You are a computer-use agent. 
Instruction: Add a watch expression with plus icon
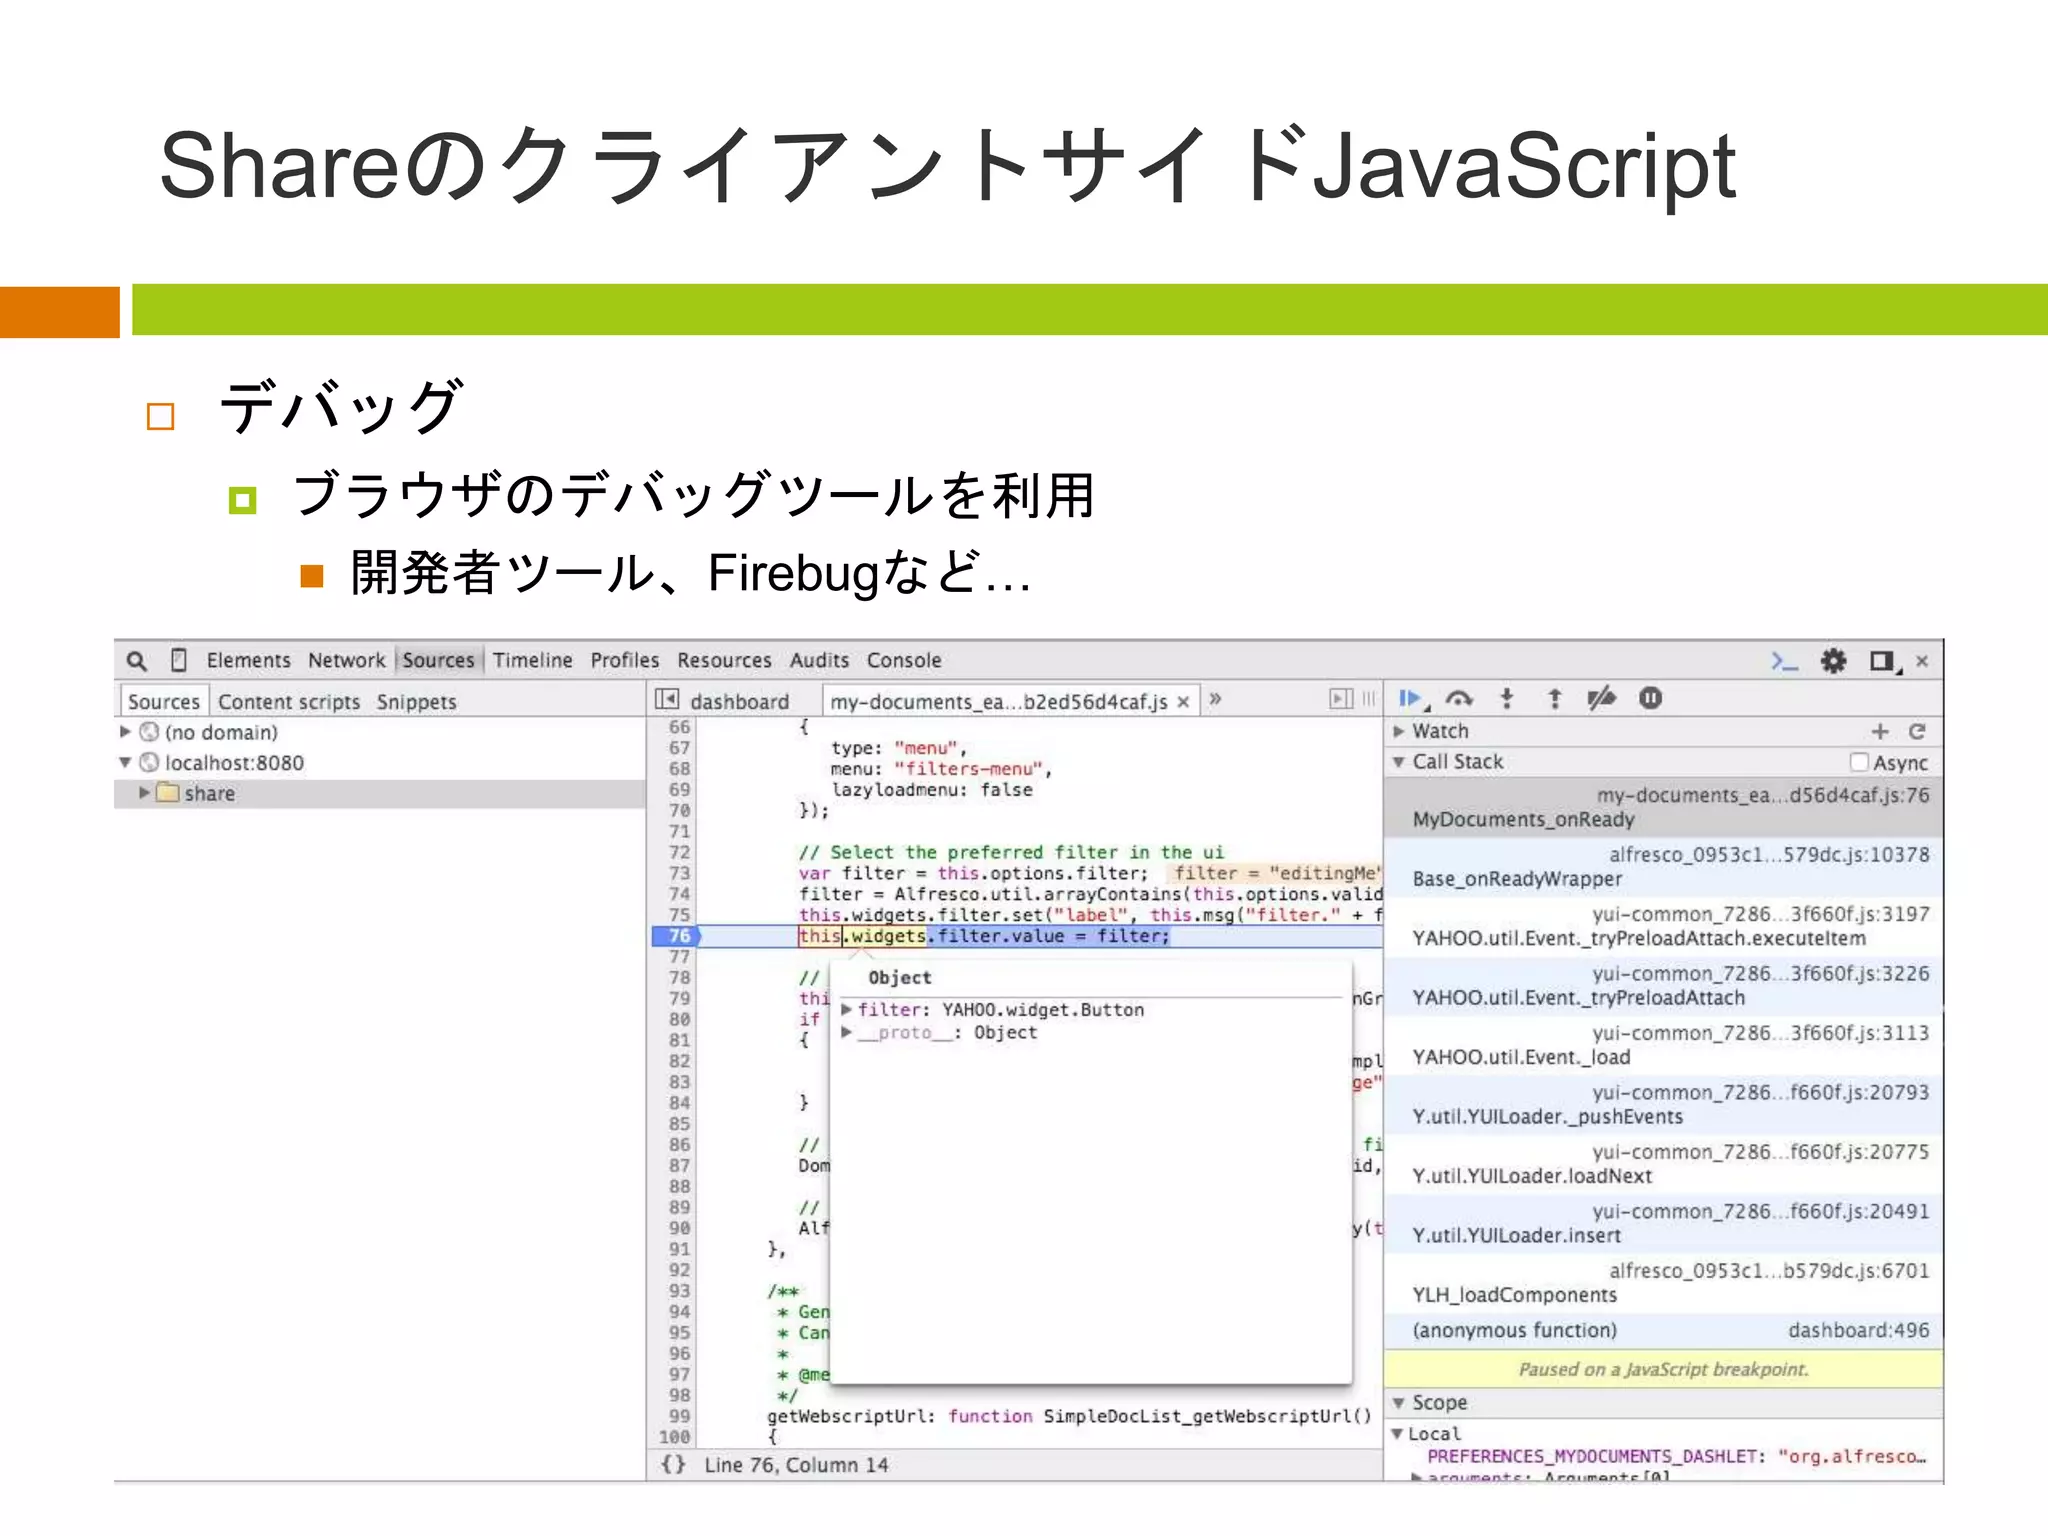(x=1880, y=732)
